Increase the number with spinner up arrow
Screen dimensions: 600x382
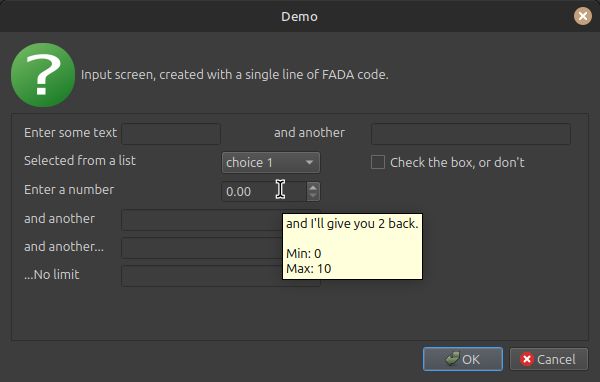click(x=313, y=187)
